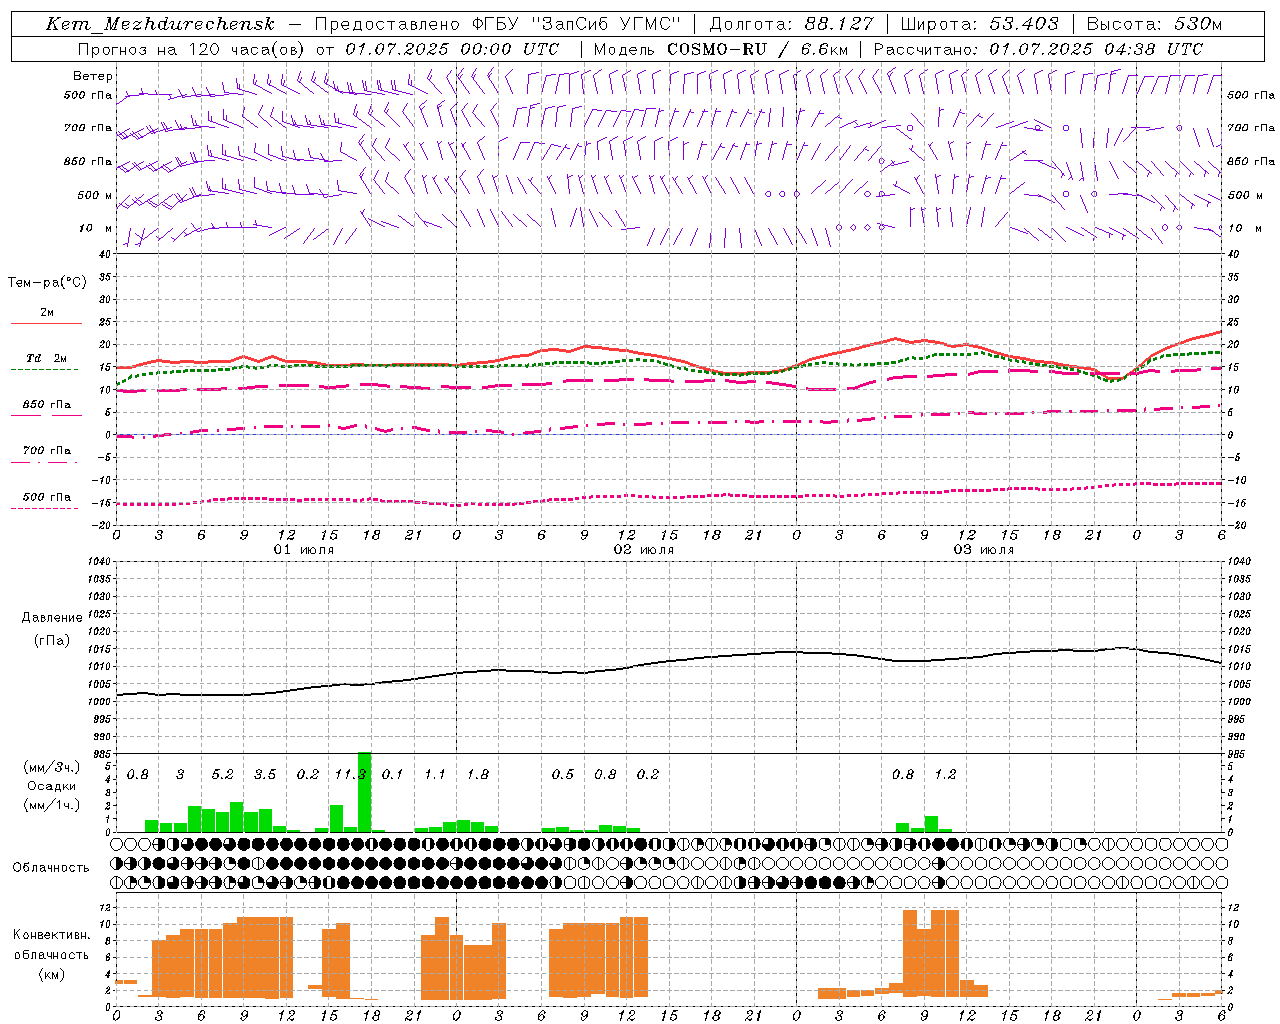Click the tallest green precipitation bar

click(x=364, y=792)
